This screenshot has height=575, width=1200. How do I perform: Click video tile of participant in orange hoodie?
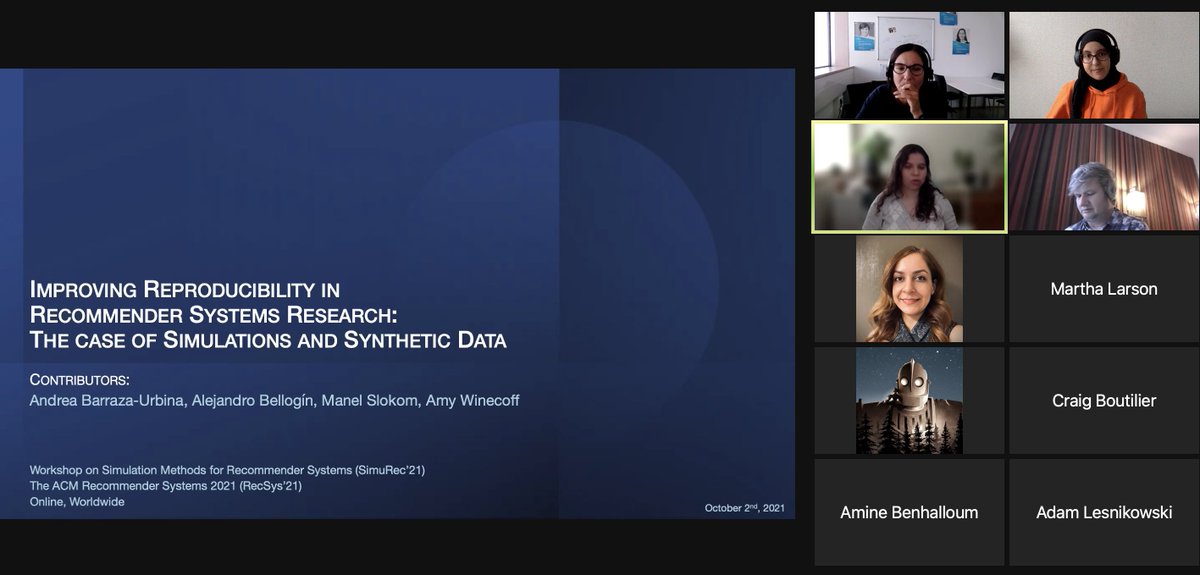point(1104,65)
